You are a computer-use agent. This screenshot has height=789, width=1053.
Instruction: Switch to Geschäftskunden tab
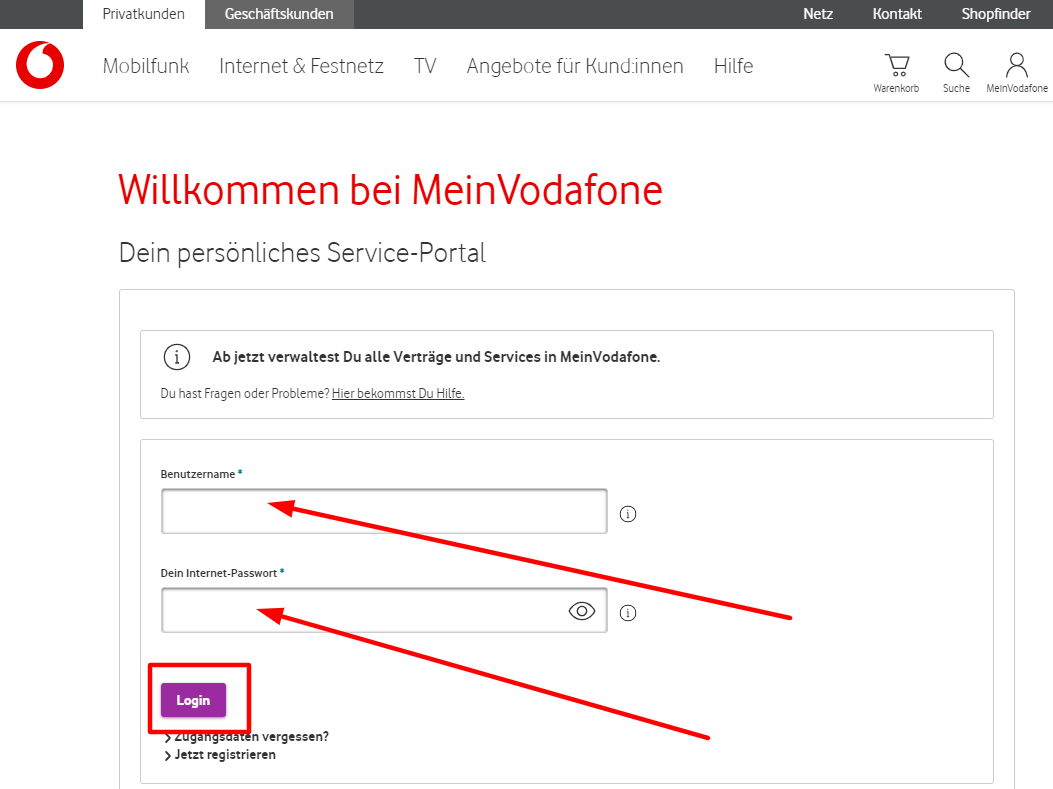coord(279,14)
